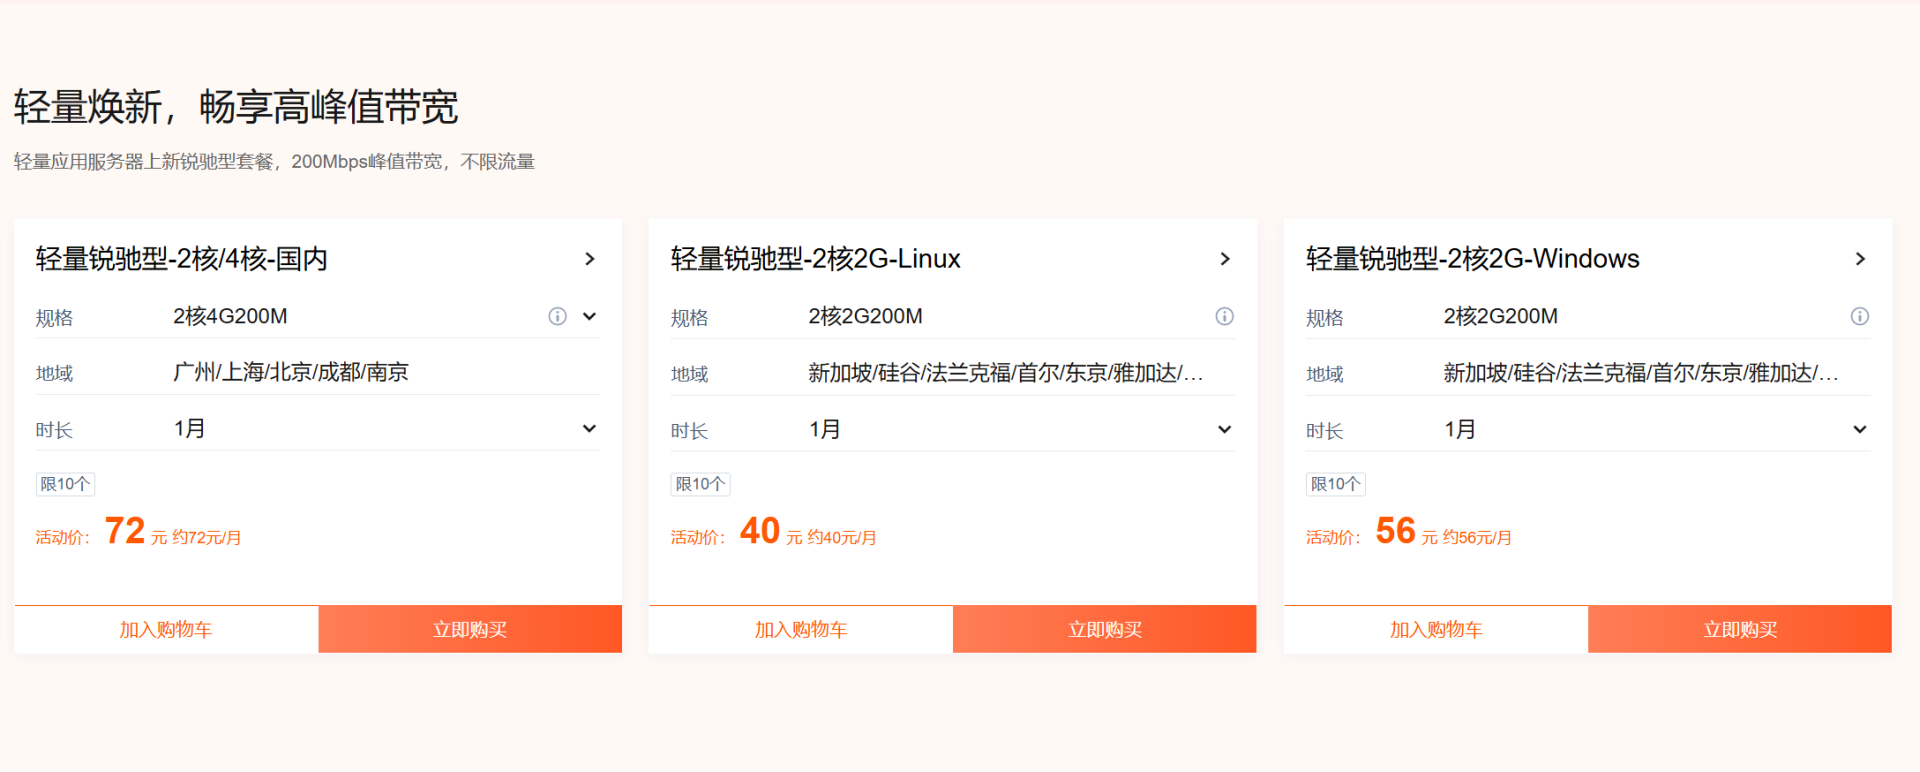Click 立即购买 in 2核/4核-国内 card
The width and height of the screenshot is (1920, 772).
470,629
